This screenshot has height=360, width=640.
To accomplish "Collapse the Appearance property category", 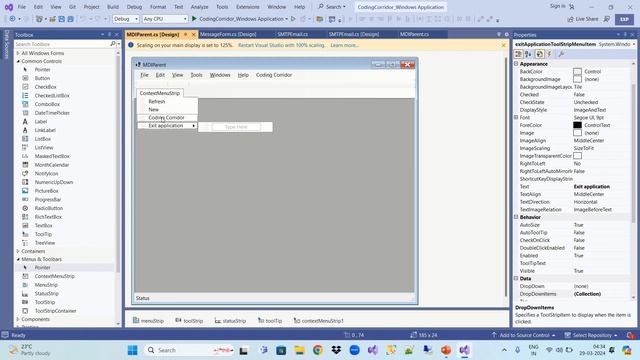I will pyautogui.click(x=516, y=64).
